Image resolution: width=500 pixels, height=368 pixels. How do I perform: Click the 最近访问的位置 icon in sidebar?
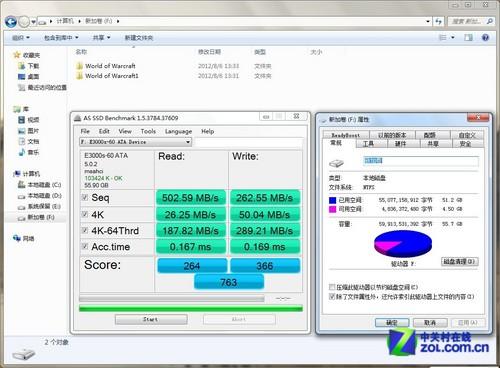[x=21, y=87]
